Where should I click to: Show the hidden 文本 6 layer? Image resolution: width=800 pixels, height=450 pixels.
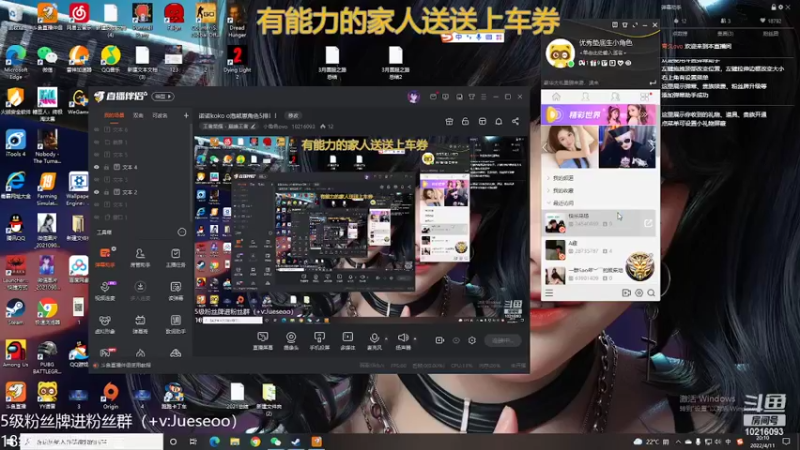coord(96,130)
